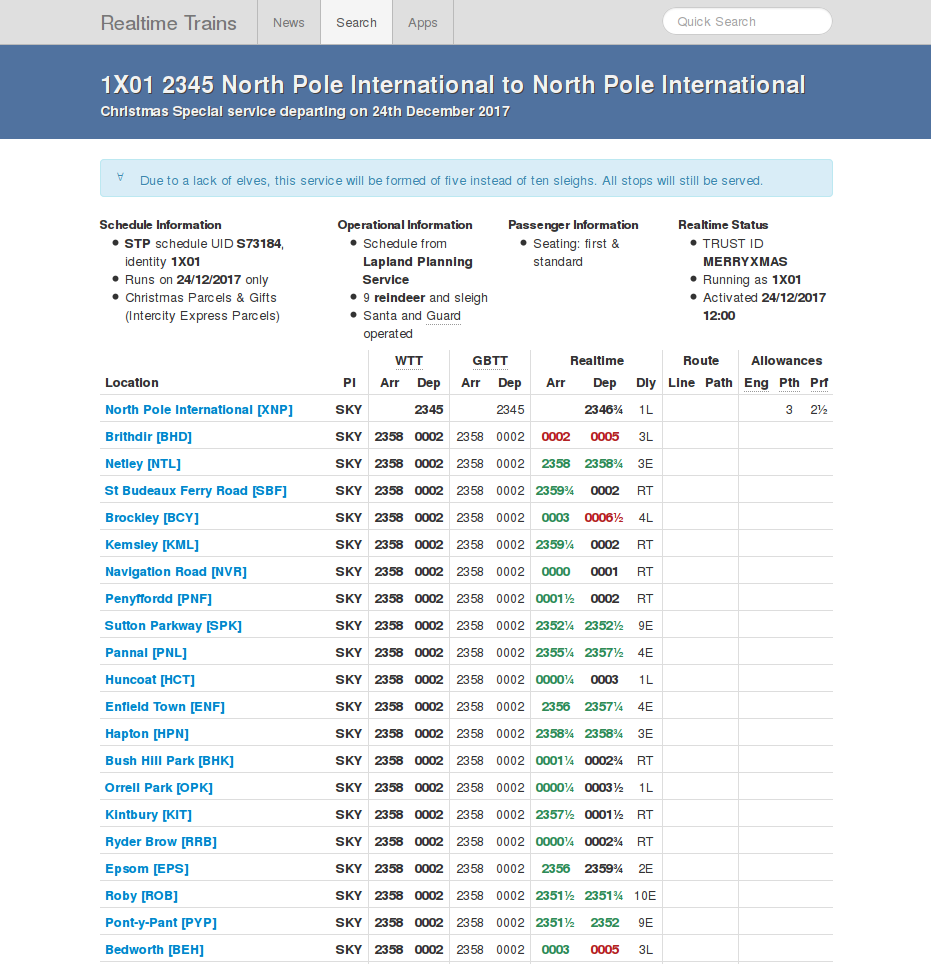Screen dimensions: 931x964
Task: Open Navigation Road [NVR] station page
Action: [175, 572]
